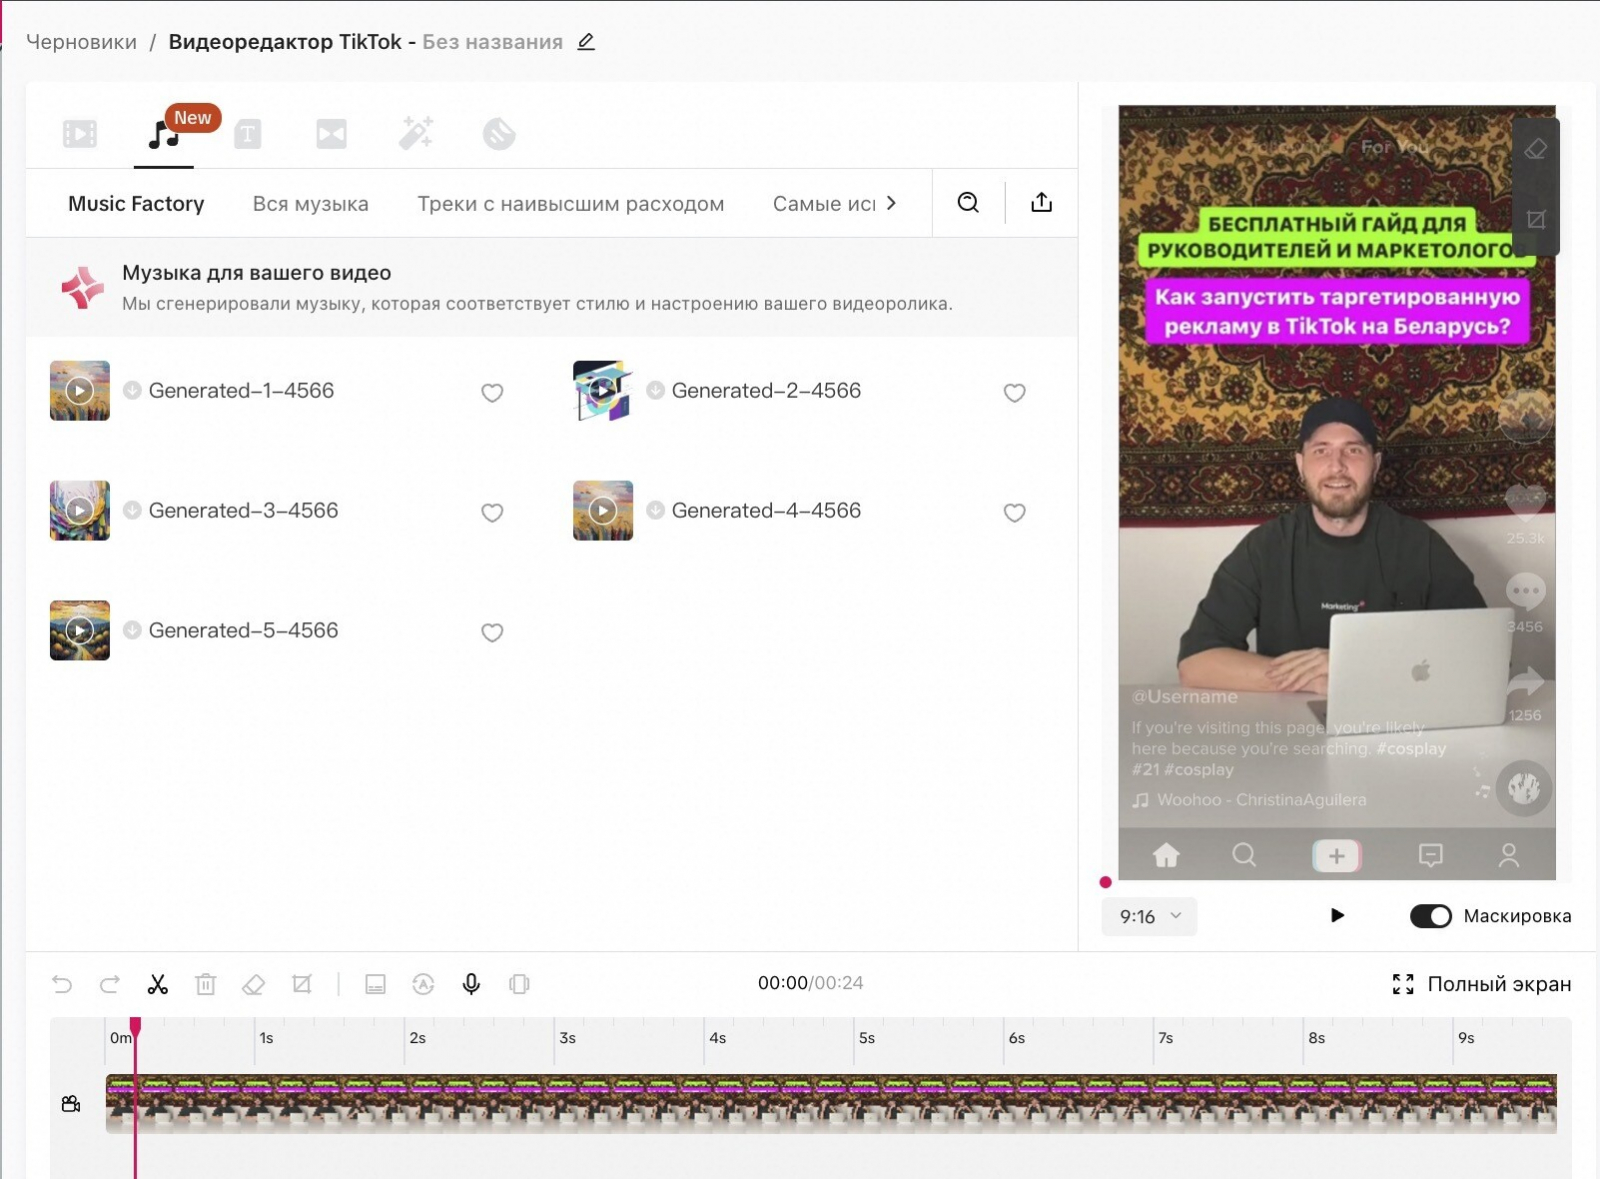Click the Без названия project name
This screenshot has width=1600, height=1179.
(492, 42)
